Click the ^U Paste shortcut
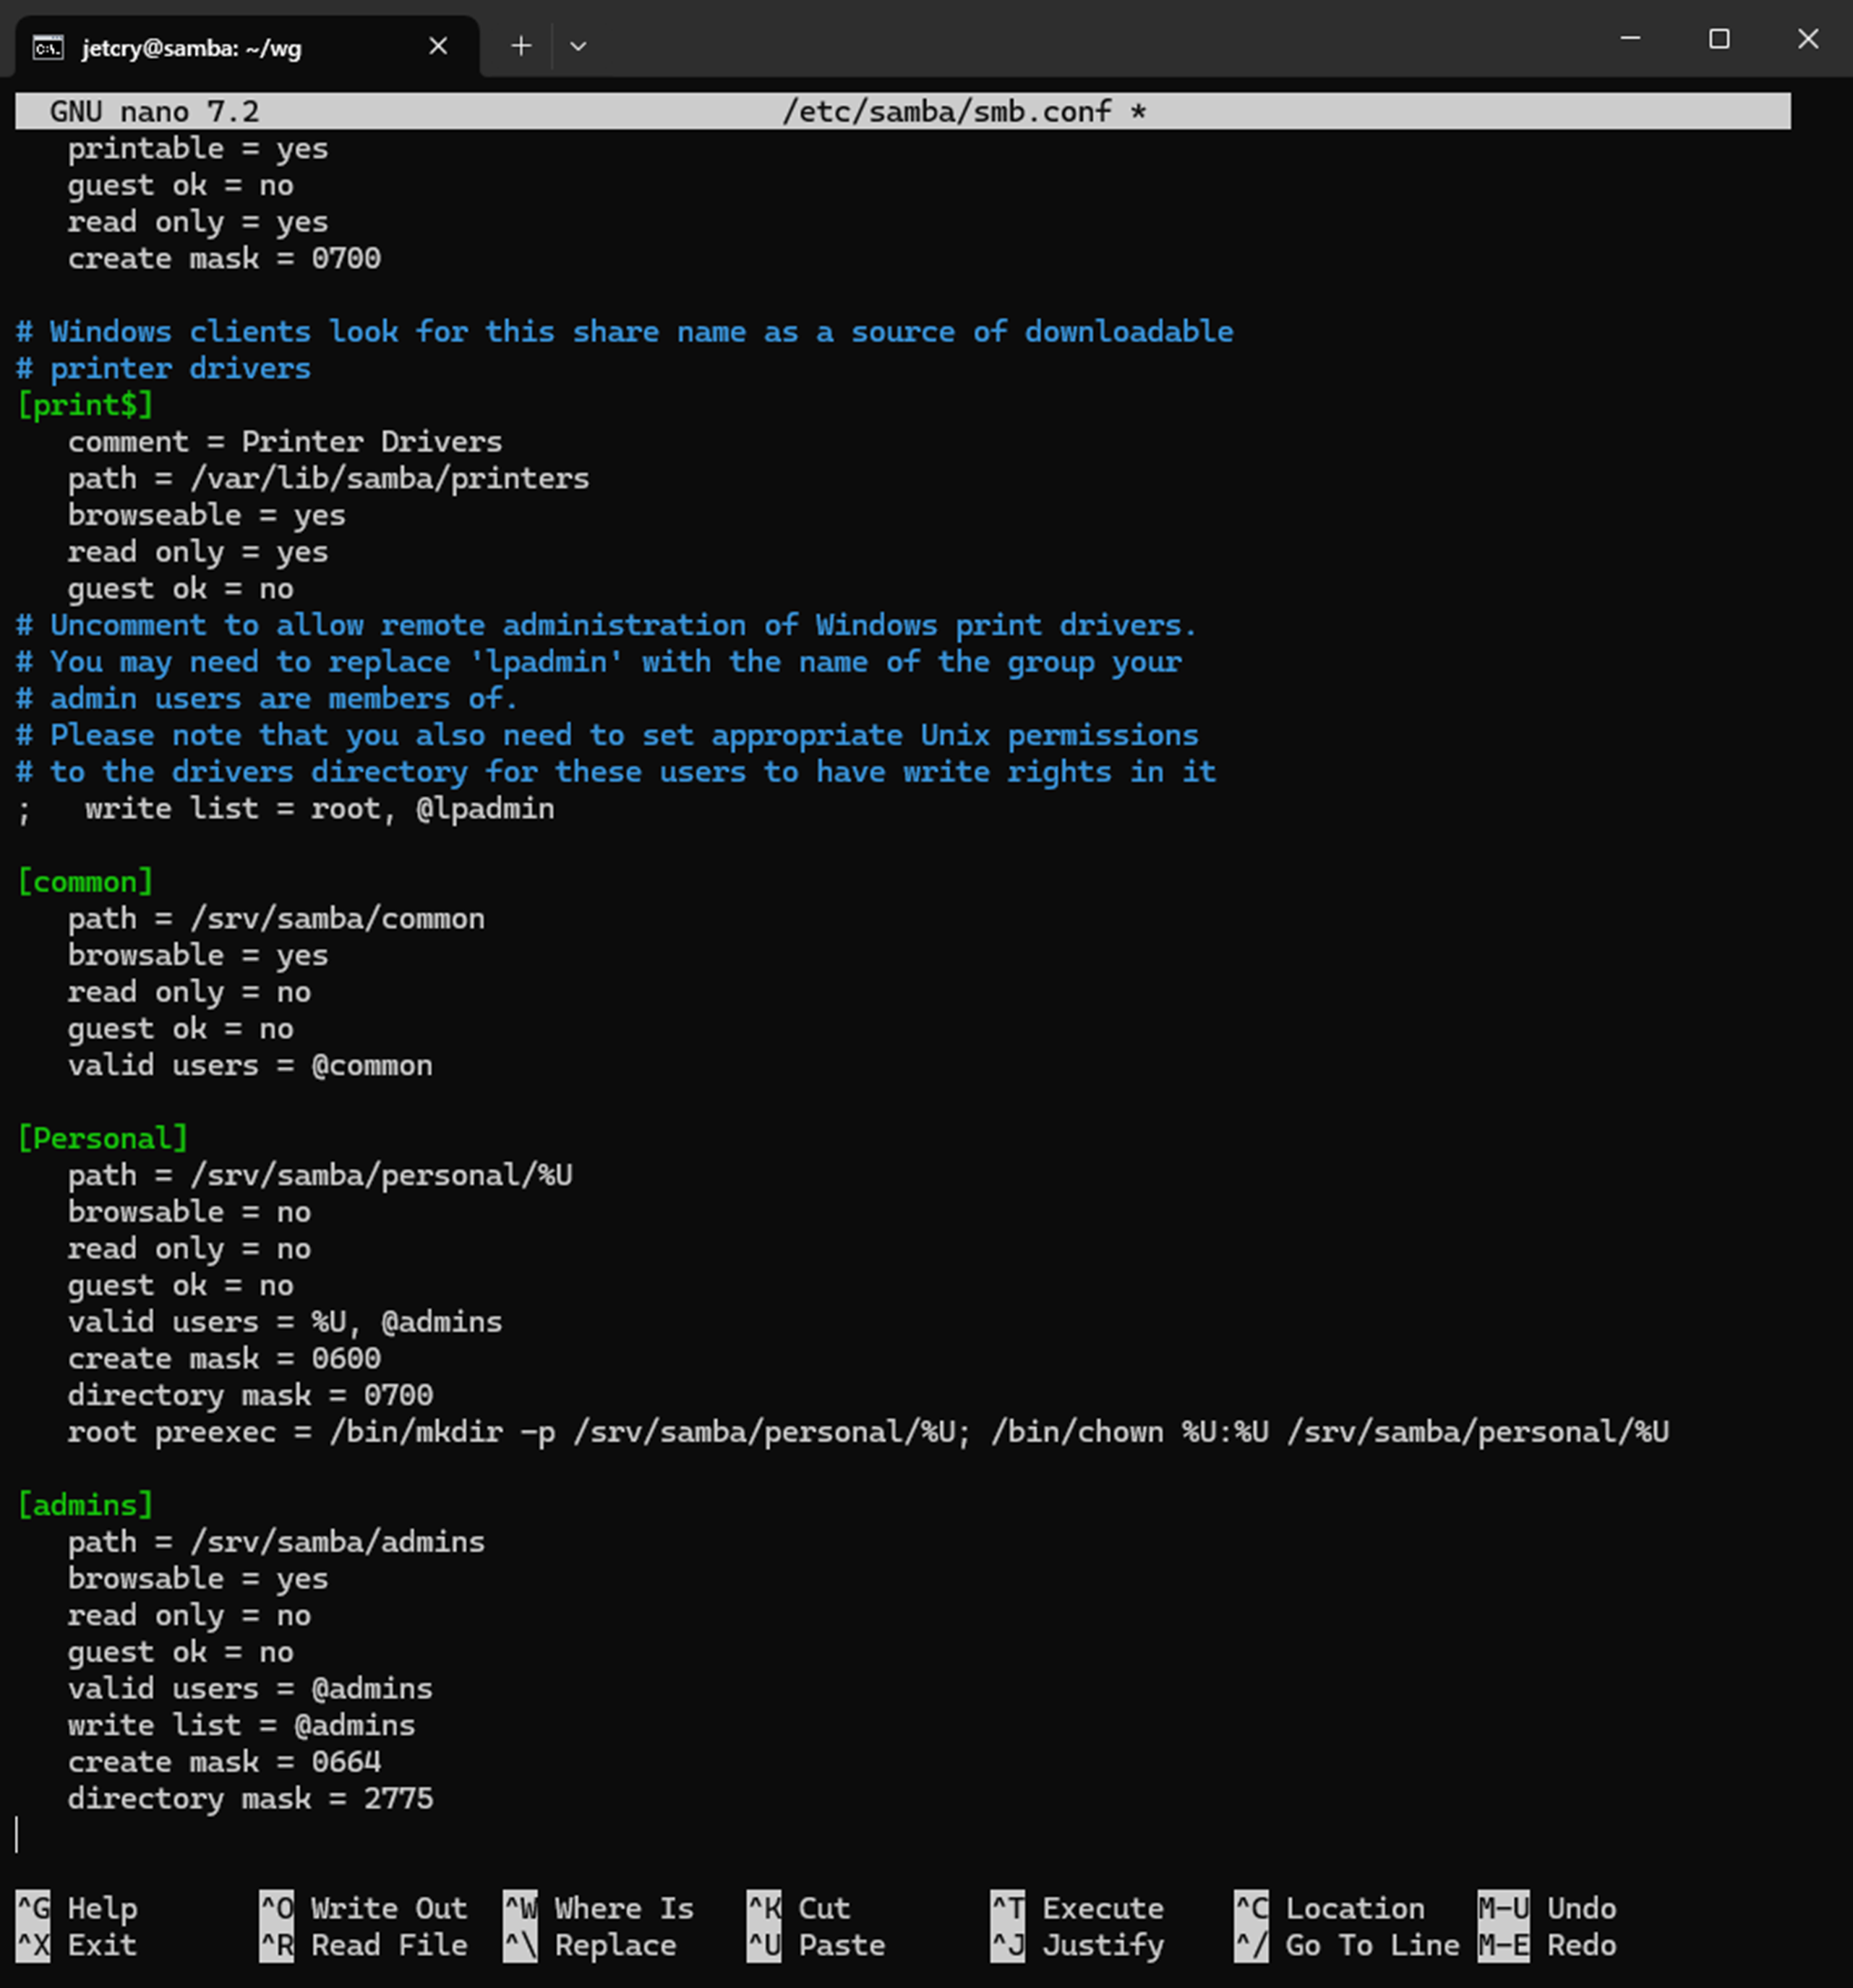Viewport: 1853px width, 1988px height. point(817,1946)
